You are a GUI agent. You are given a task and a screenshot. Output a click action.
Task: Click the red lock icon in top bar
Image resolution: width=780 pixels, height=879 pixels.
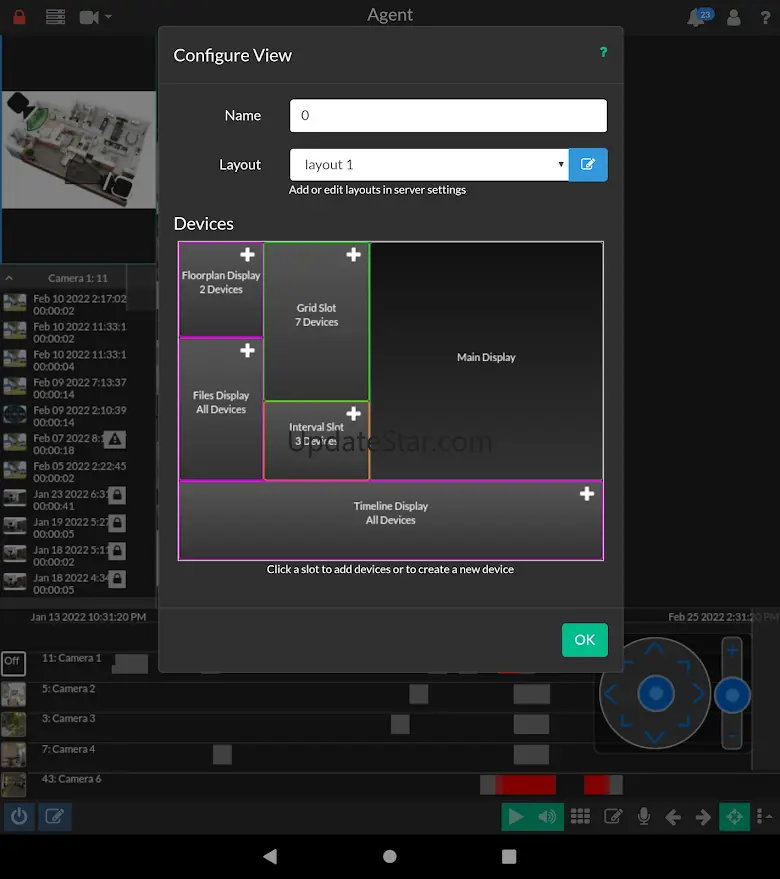pos(20,17)
